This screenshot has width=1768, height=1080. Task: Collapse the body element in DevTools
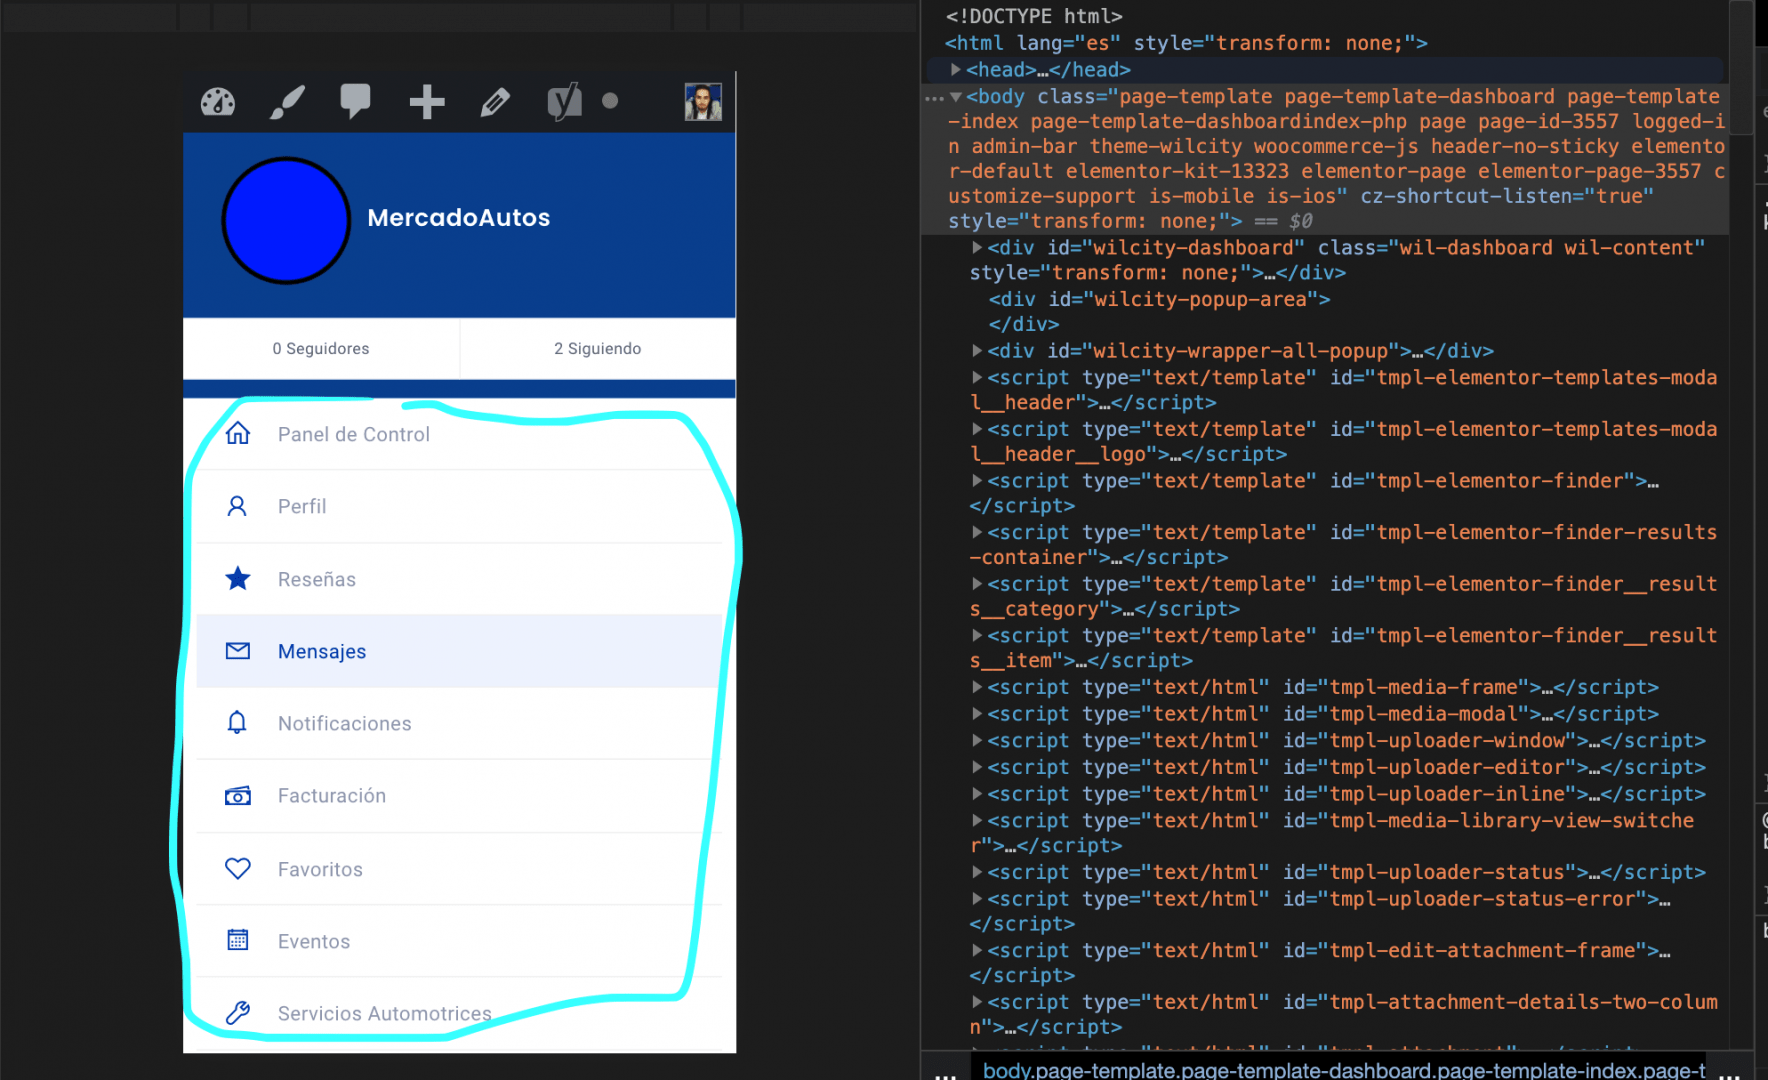click(x=956, y=97)
